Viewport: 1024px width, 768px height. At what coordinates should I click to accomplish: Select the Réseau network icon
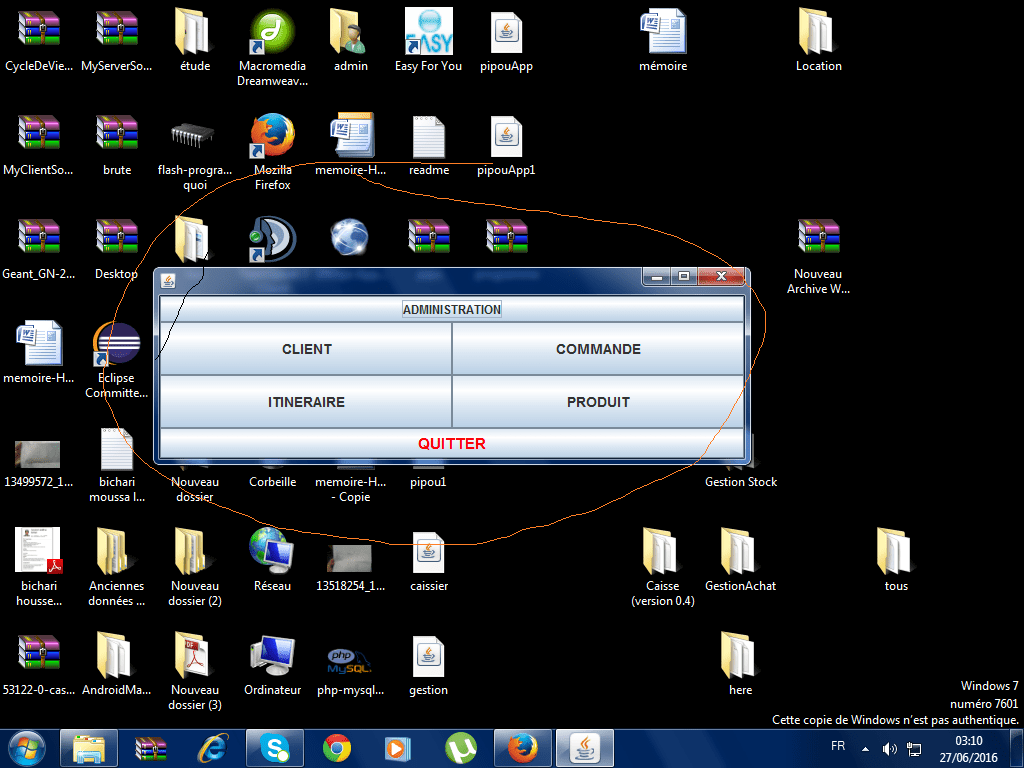[x=272, y=551]
